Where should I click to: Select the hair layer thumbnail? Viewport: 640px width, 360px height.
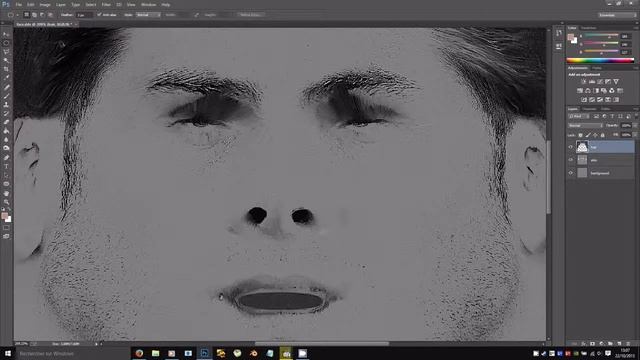[x=582, y=147]
